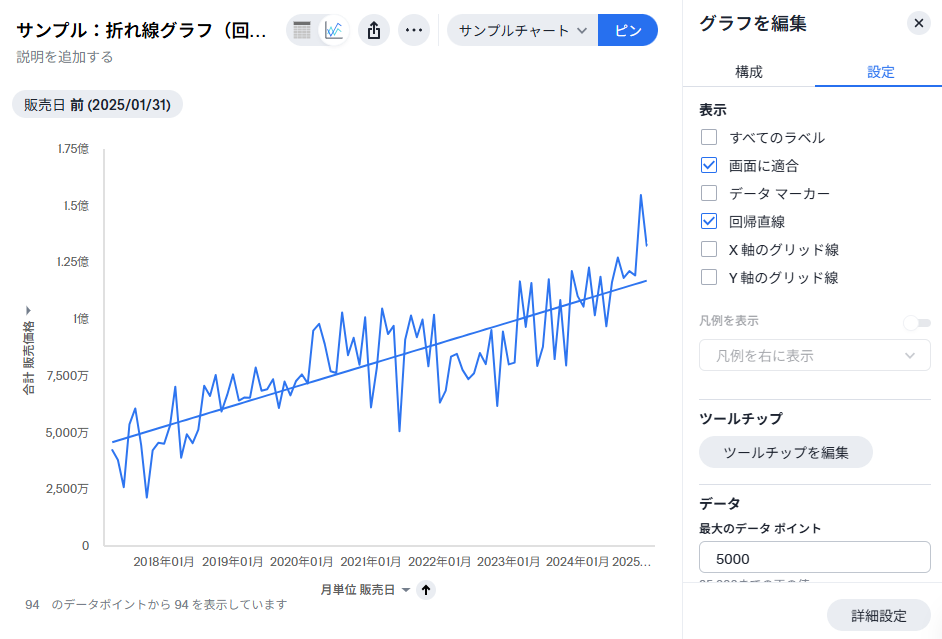Image resolution: width=942 pixels, height=639 pixels.
Task: Disable the 回帰直線 checkbox
Action: pos(709,221)
